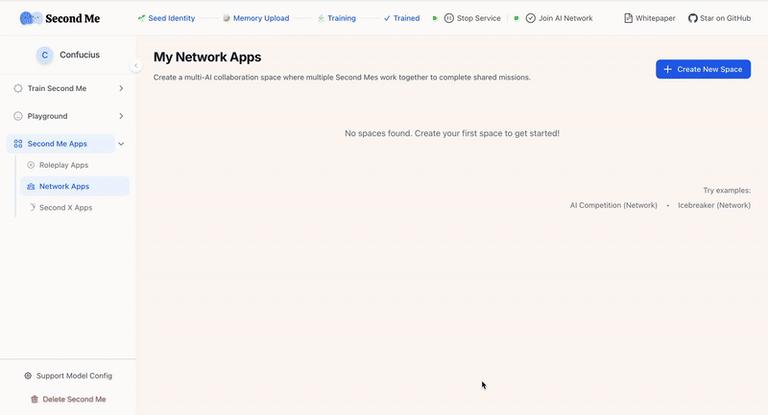The height and width of the screenshot is (415, 768).
Task: Click the Whitepaper document icon
Action: click(628, 18)
